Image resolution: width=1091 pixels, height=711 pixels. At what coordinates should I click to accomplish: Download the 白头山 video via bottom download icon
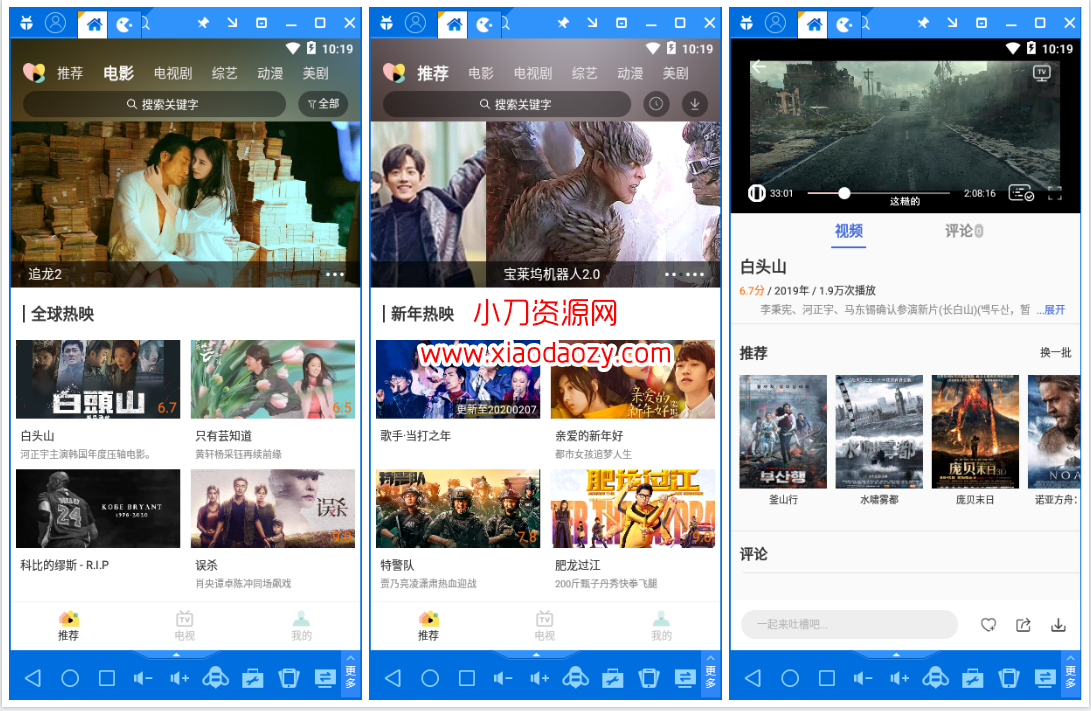[1058, 625]
